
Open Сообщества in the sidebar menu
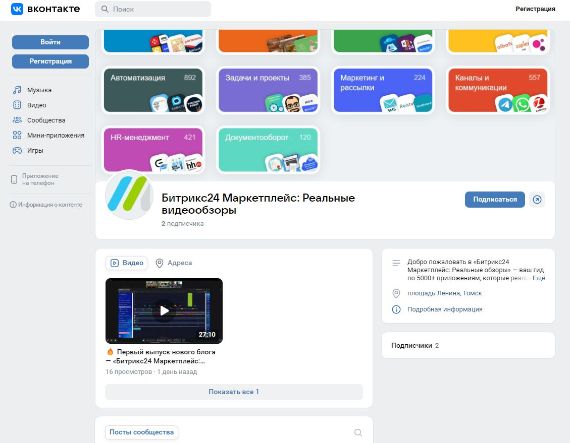pyautogui.click(x=46, y=120)
